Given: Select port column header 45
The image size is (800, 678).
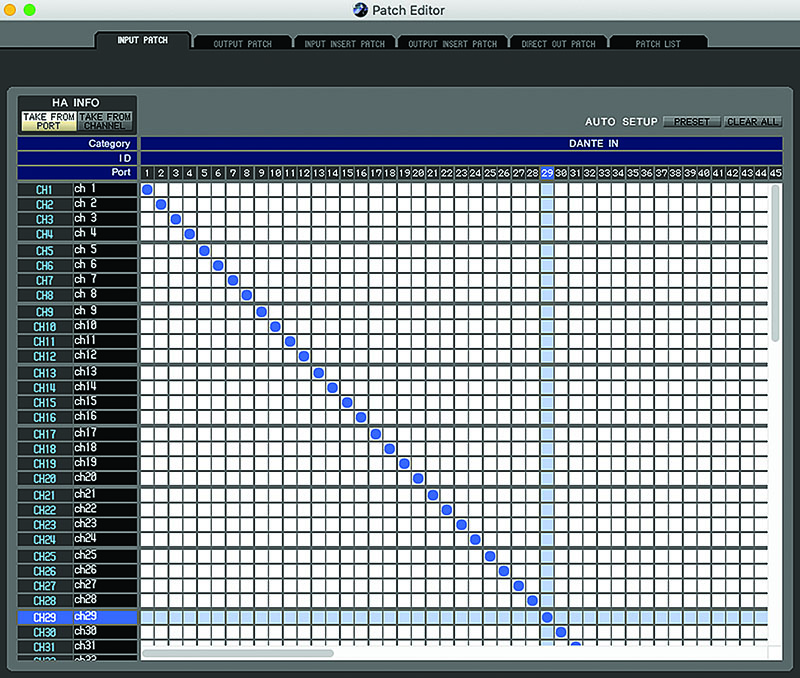Looking at the screenshot, I should (x=776, y=173).
